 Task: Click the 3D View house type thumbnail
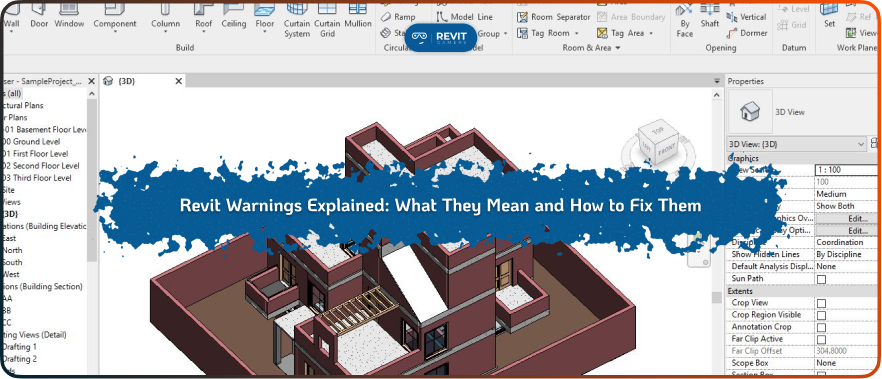click(x=750, y=111)
